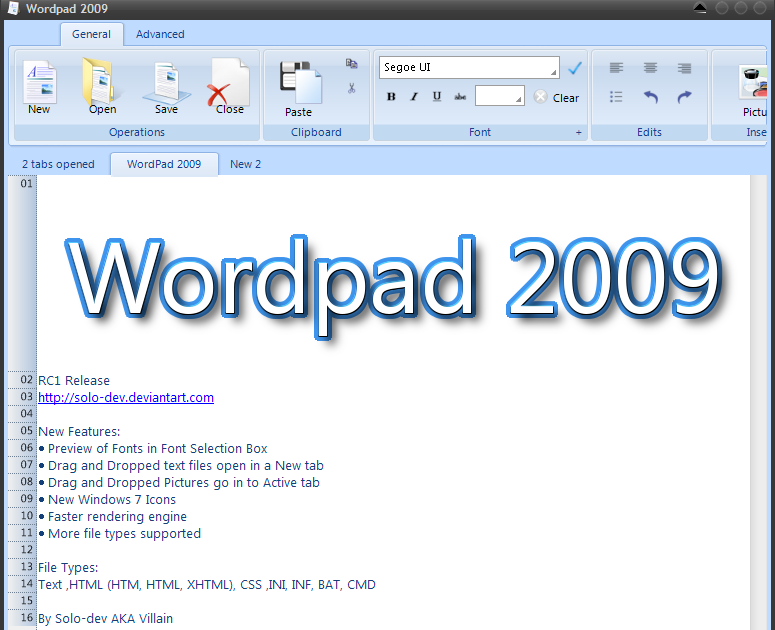The height and width of the screenshot is (630, 775).
Task: Switch to the Advanced ribbon tab
Action: click(160, 34)
